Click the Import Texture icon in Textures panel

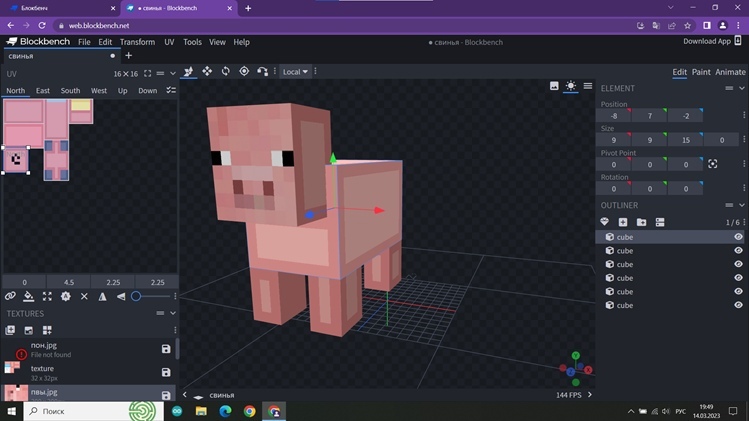[x=11, y=330]
